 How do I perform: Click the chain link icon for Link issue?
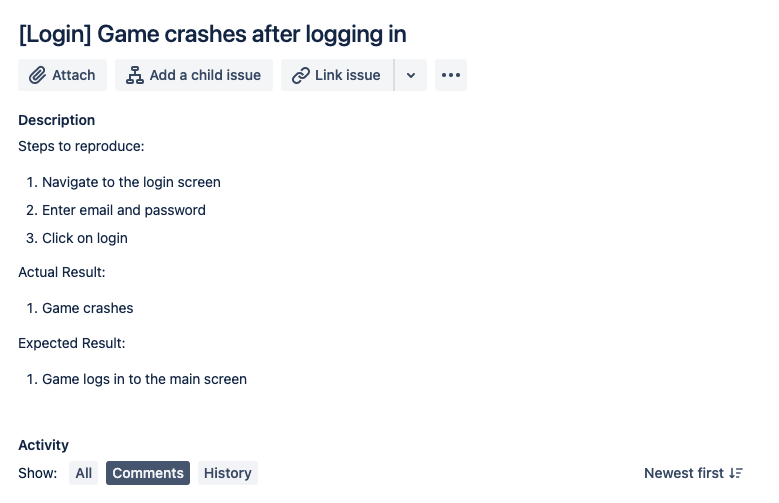click(x=300, y=75)
